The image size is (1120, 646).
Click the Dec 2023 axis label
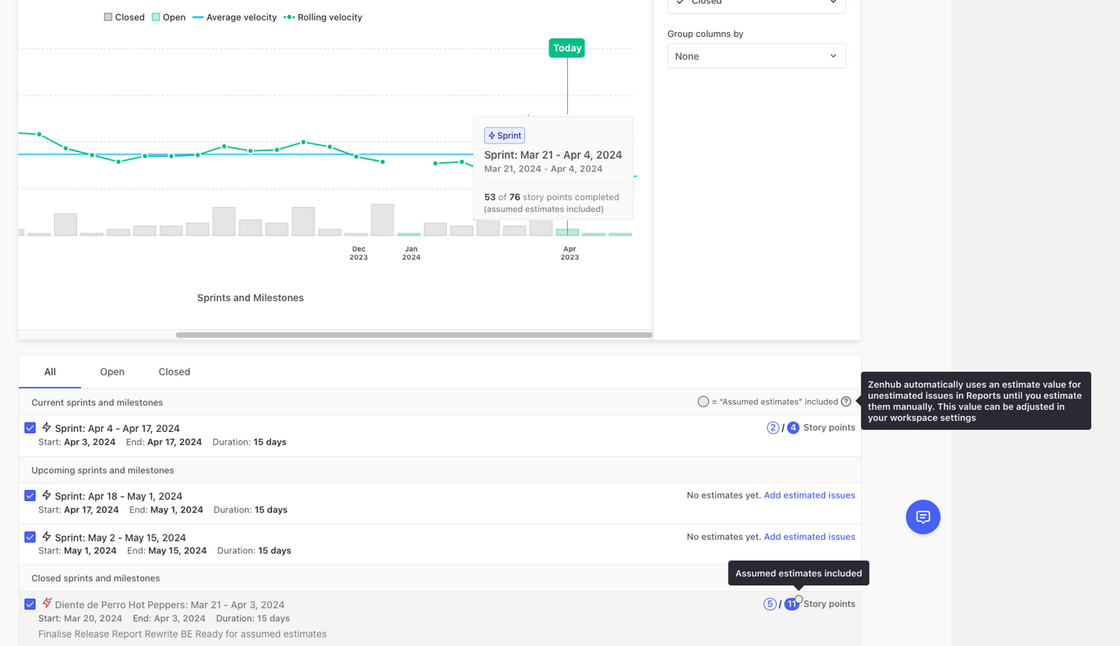pos(359,253)
